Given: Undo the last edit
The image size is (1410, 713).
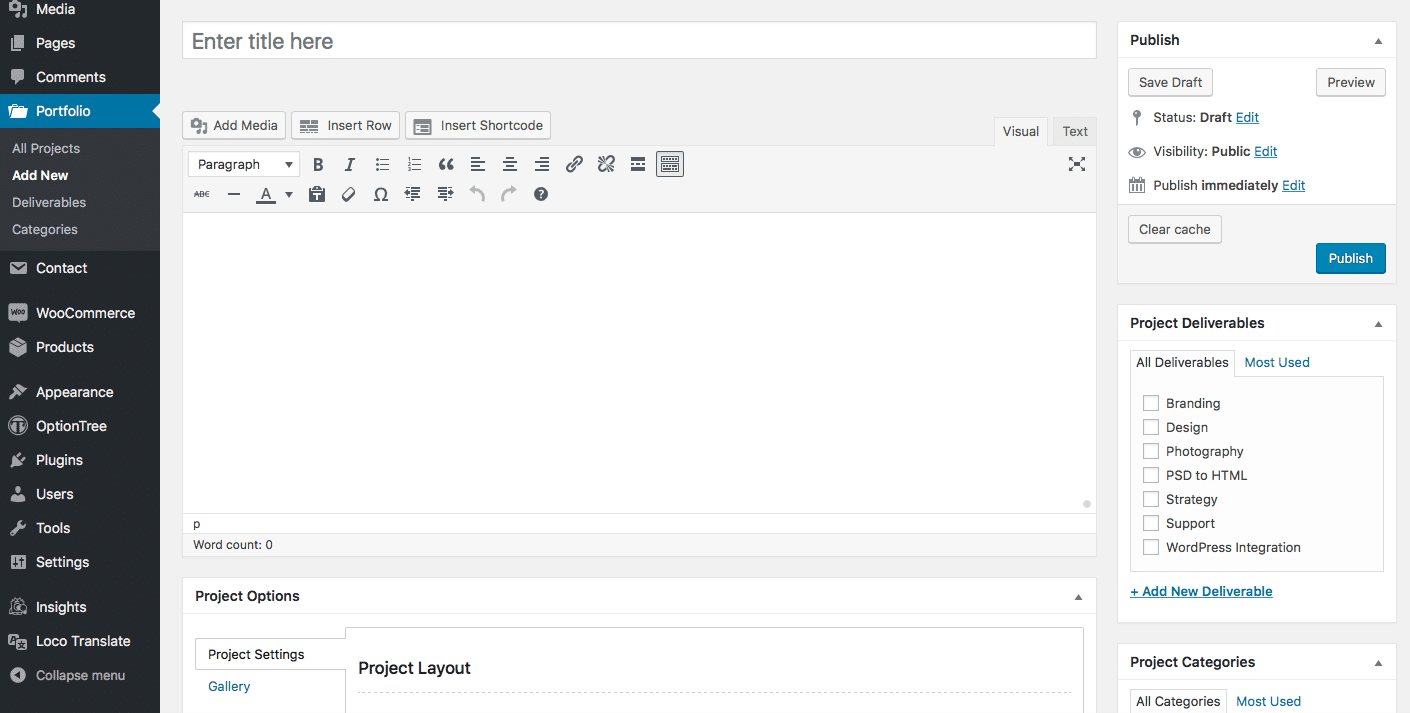Looking at the screenshot, I should [477, 194].
